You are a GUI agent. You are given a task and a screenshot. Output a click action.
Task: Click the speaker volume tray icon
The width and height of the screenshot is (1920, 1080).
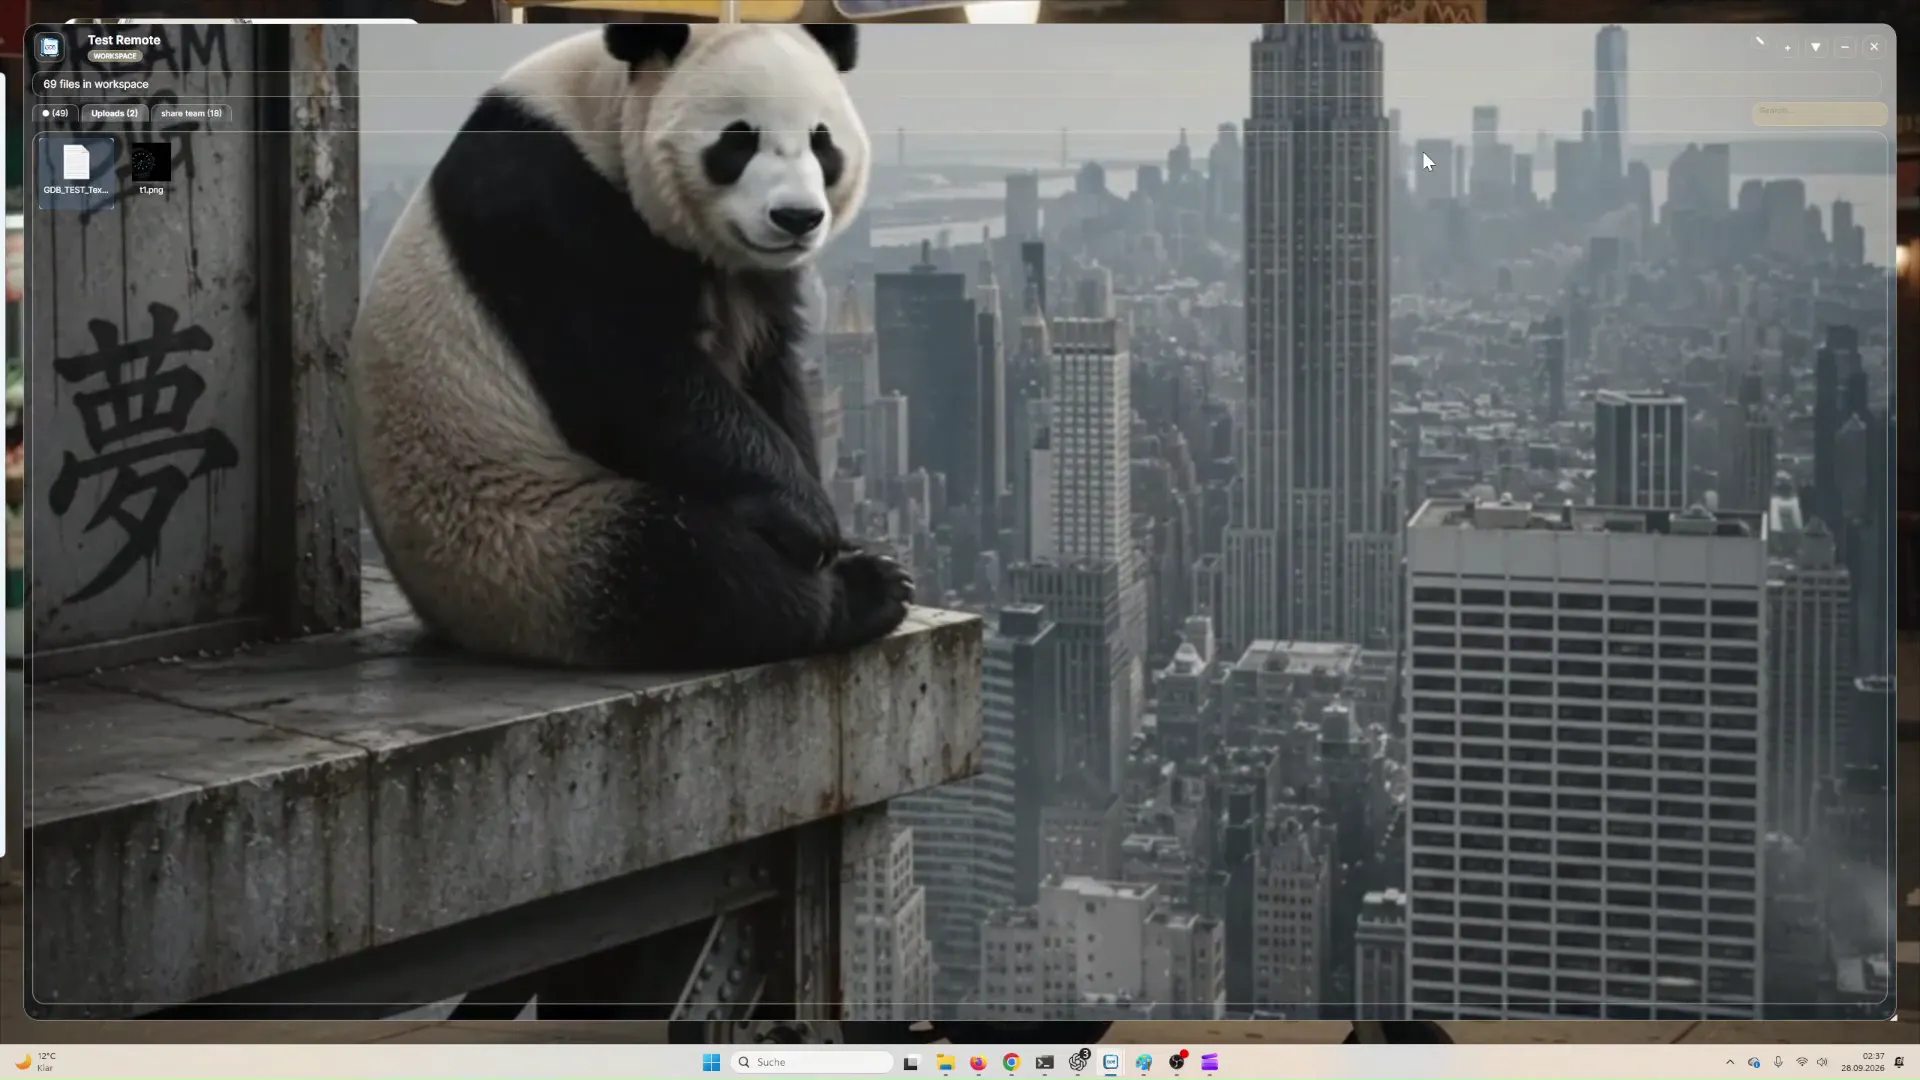coord(1822,1062)
